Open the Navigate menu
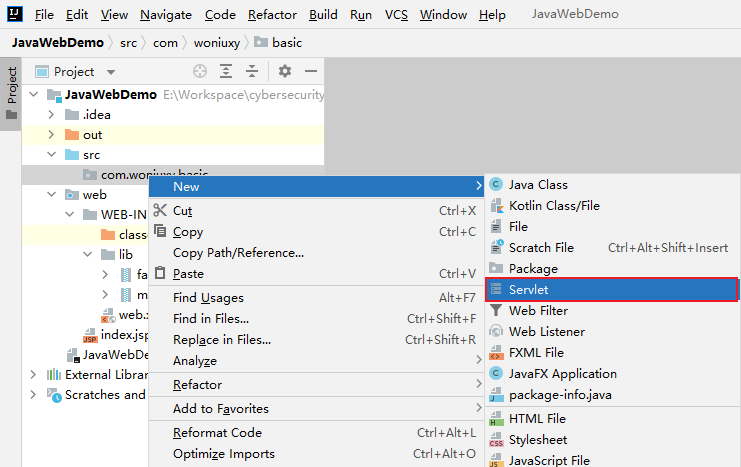This screenshot has height=467, width=741. 166,15
